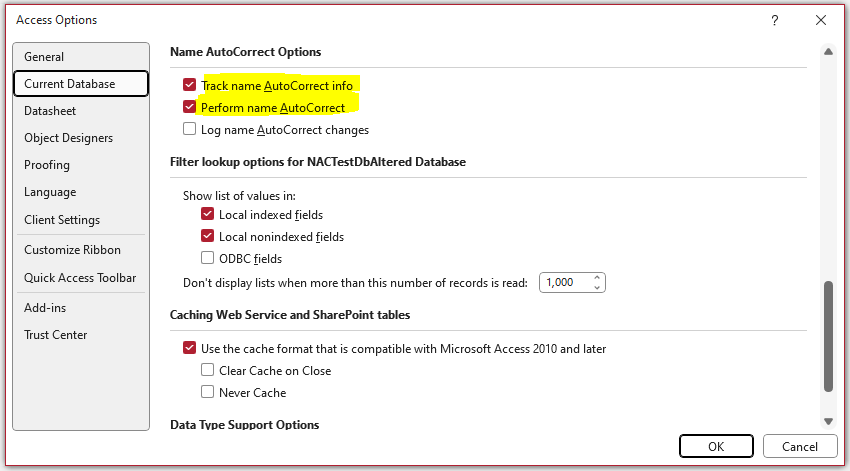850x471 pixels.
Task: Click the 'Don't display lists' label text
Action: 355,283
